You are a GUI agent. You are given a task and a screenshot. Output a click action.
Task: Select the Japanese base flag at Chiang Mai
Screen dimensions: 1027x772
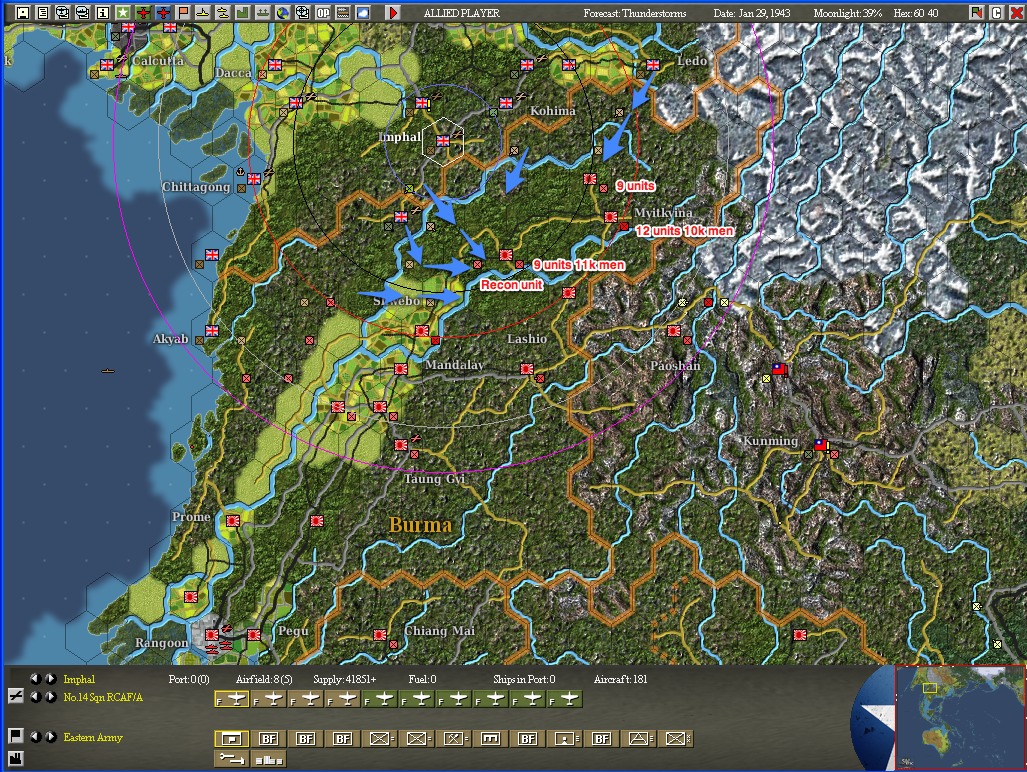click(x=380, y=635)
